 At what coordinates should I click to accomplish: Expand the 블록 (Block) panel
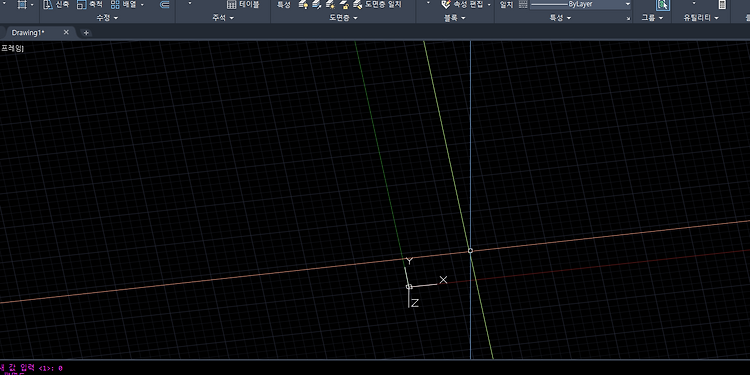[x=455, y=18]
